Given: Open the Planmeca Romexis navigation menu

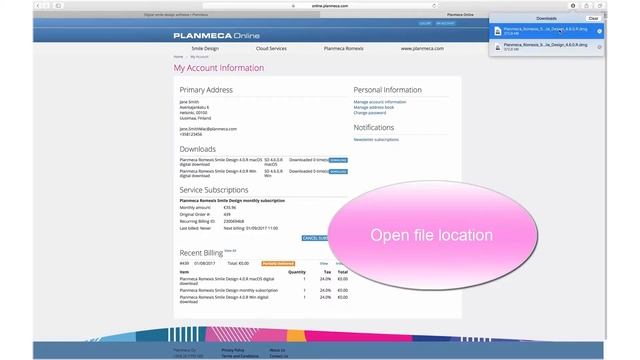Looking at the screenshot, I should coord(343,48).
